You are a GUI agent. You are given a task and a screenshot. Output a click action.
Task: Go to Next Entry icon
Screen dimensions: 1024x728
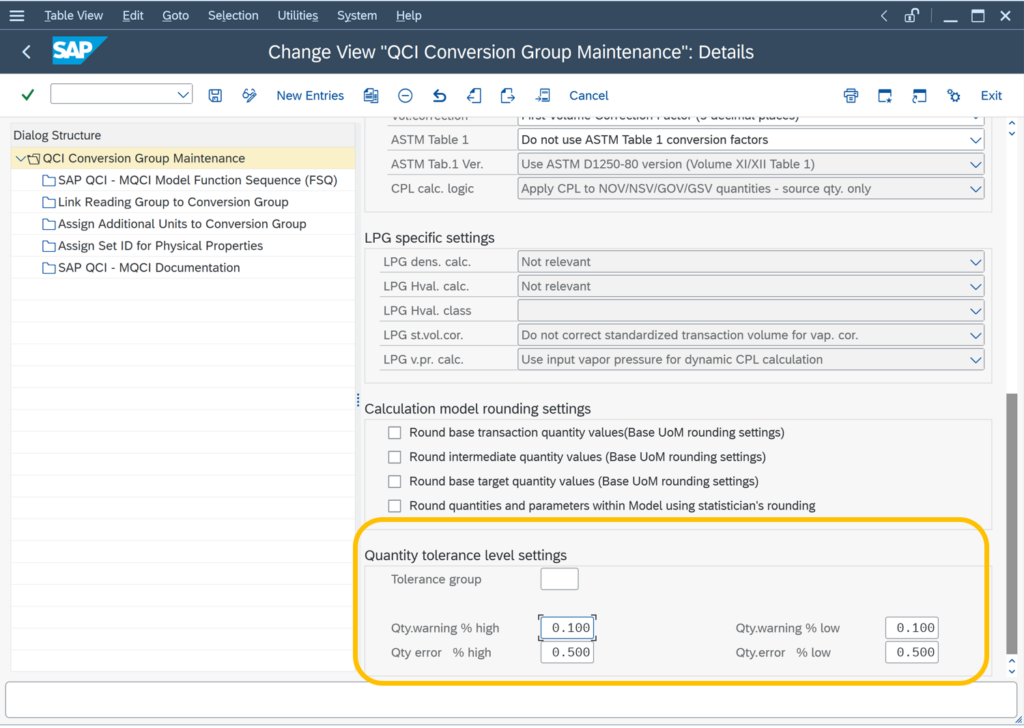507,95
